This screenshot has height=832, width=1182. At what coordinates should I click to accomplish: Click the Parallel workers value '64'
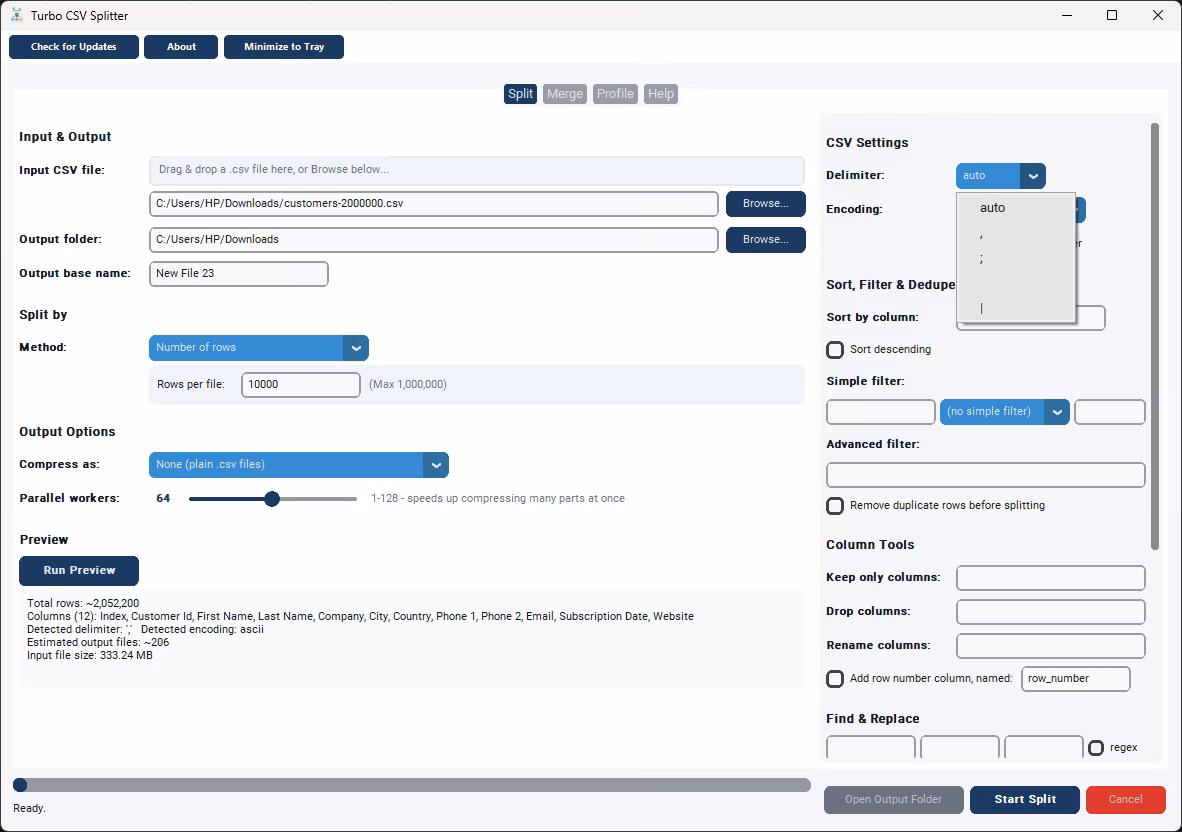pos(163,499)
